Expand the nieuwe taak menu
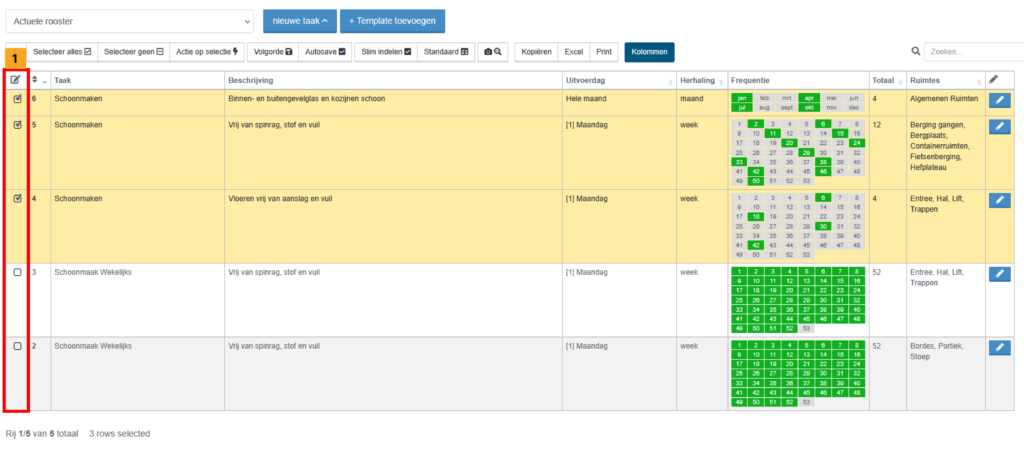 pyautogui.click(x=299, y=21)
